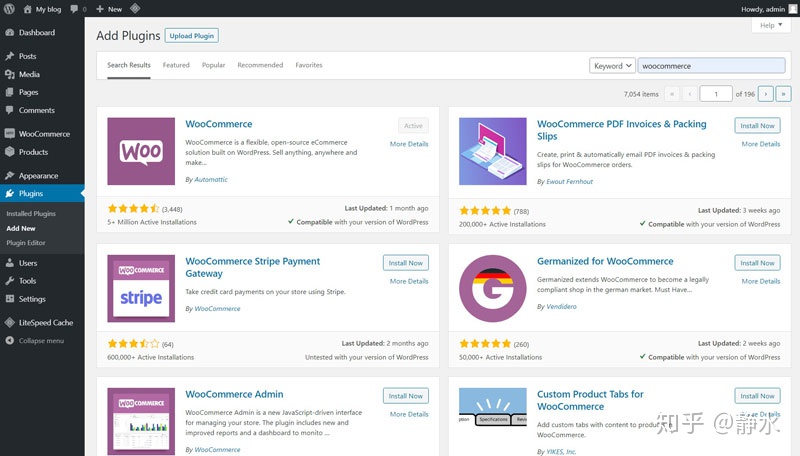Click the Users icon in sidebar

click(x=10, y=263)
